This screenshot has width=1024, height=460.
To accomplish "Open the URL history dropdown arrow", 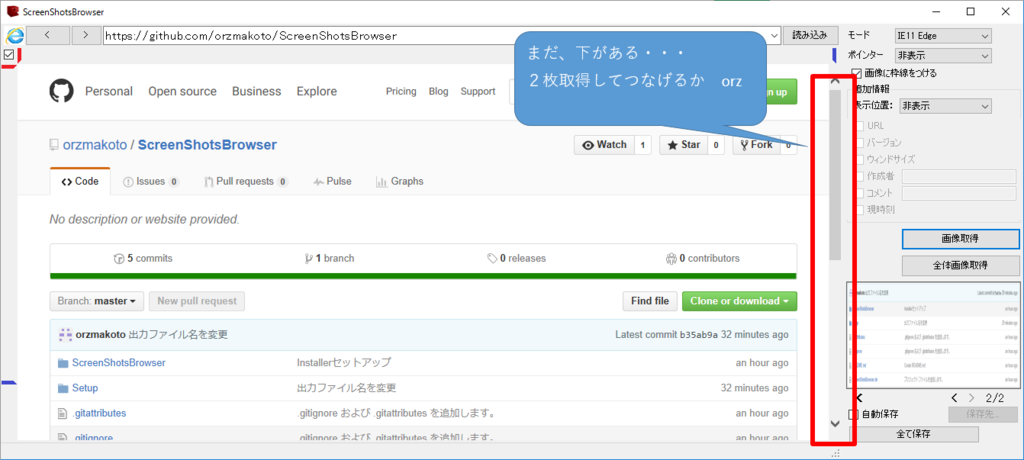I will (x=775, y=35).
